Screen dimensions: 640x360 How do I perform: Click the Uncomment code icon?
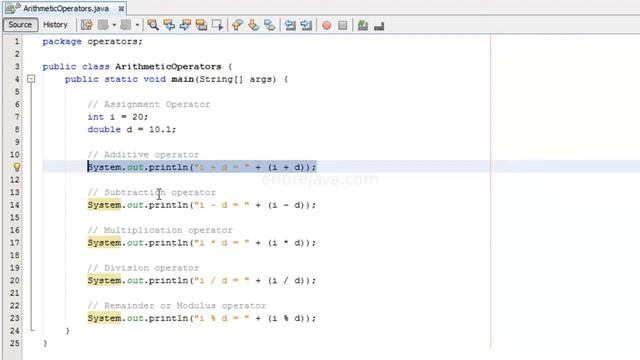coord(379,26)
